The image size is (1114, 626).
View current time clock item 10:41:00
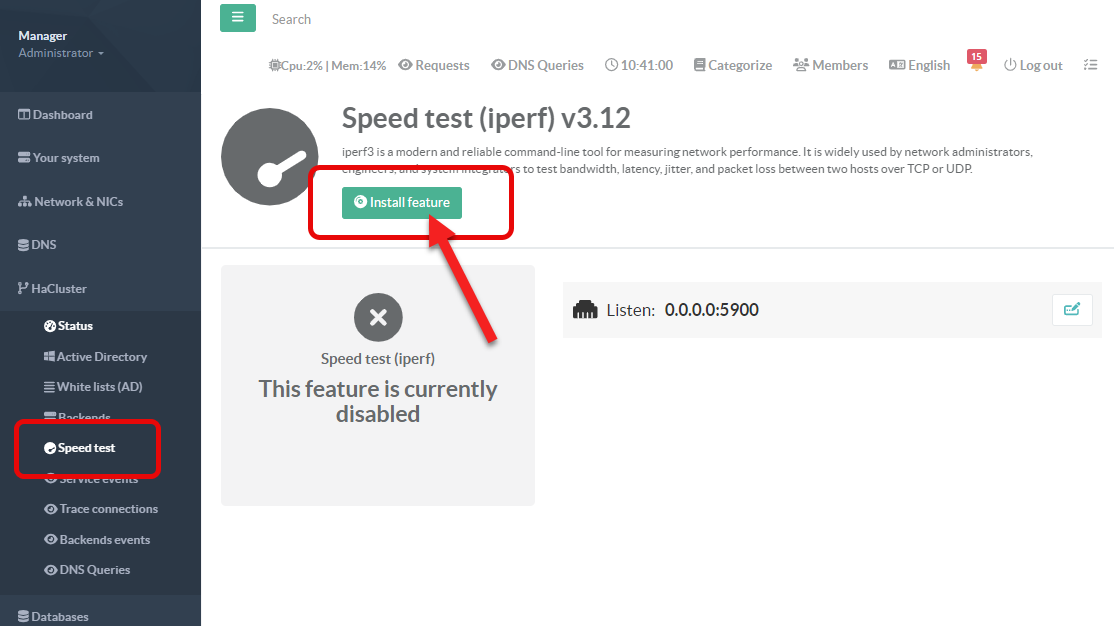tap(639, 65)
